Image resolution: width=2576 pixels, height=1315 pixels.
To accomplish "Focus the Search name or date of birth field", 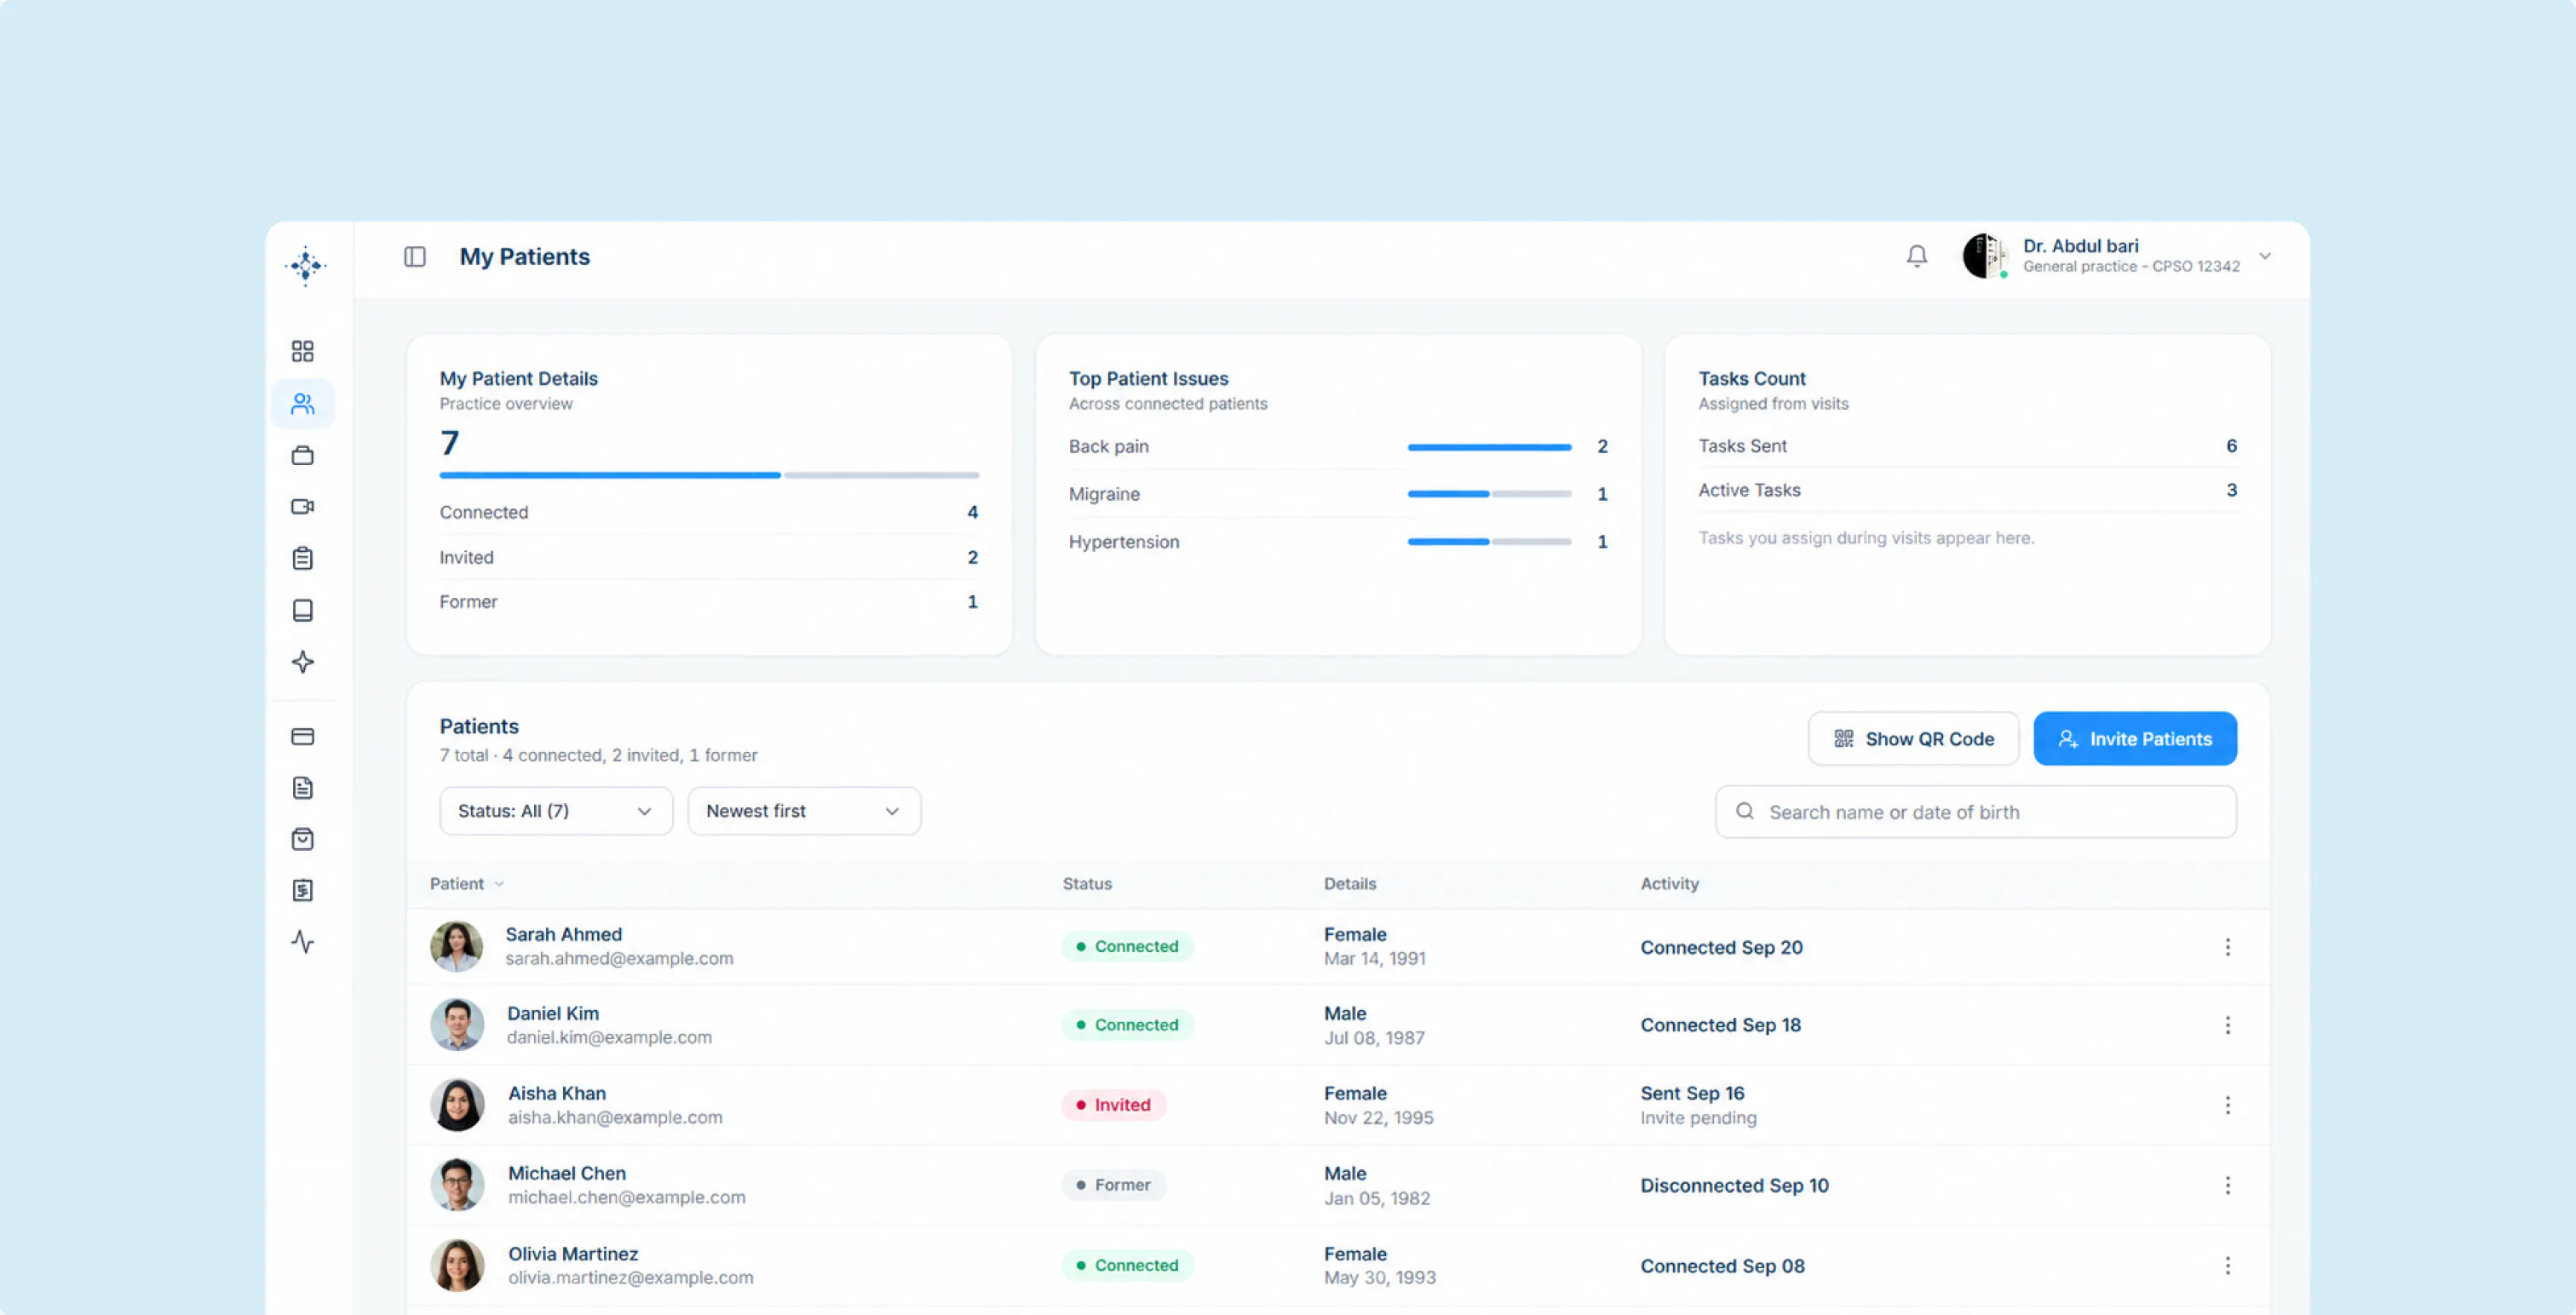I will tap(1975, 812).
